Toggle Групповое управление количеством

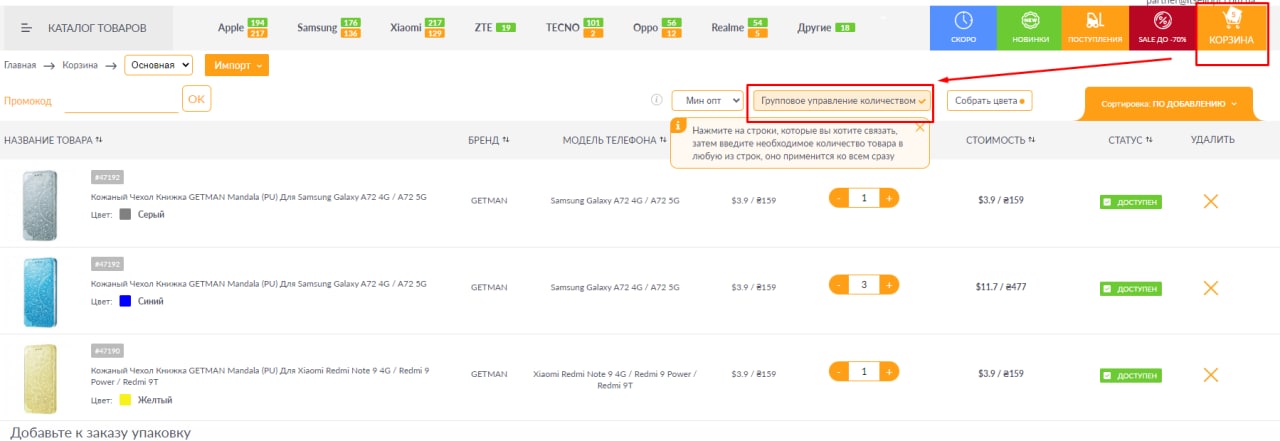pos(842,101)
